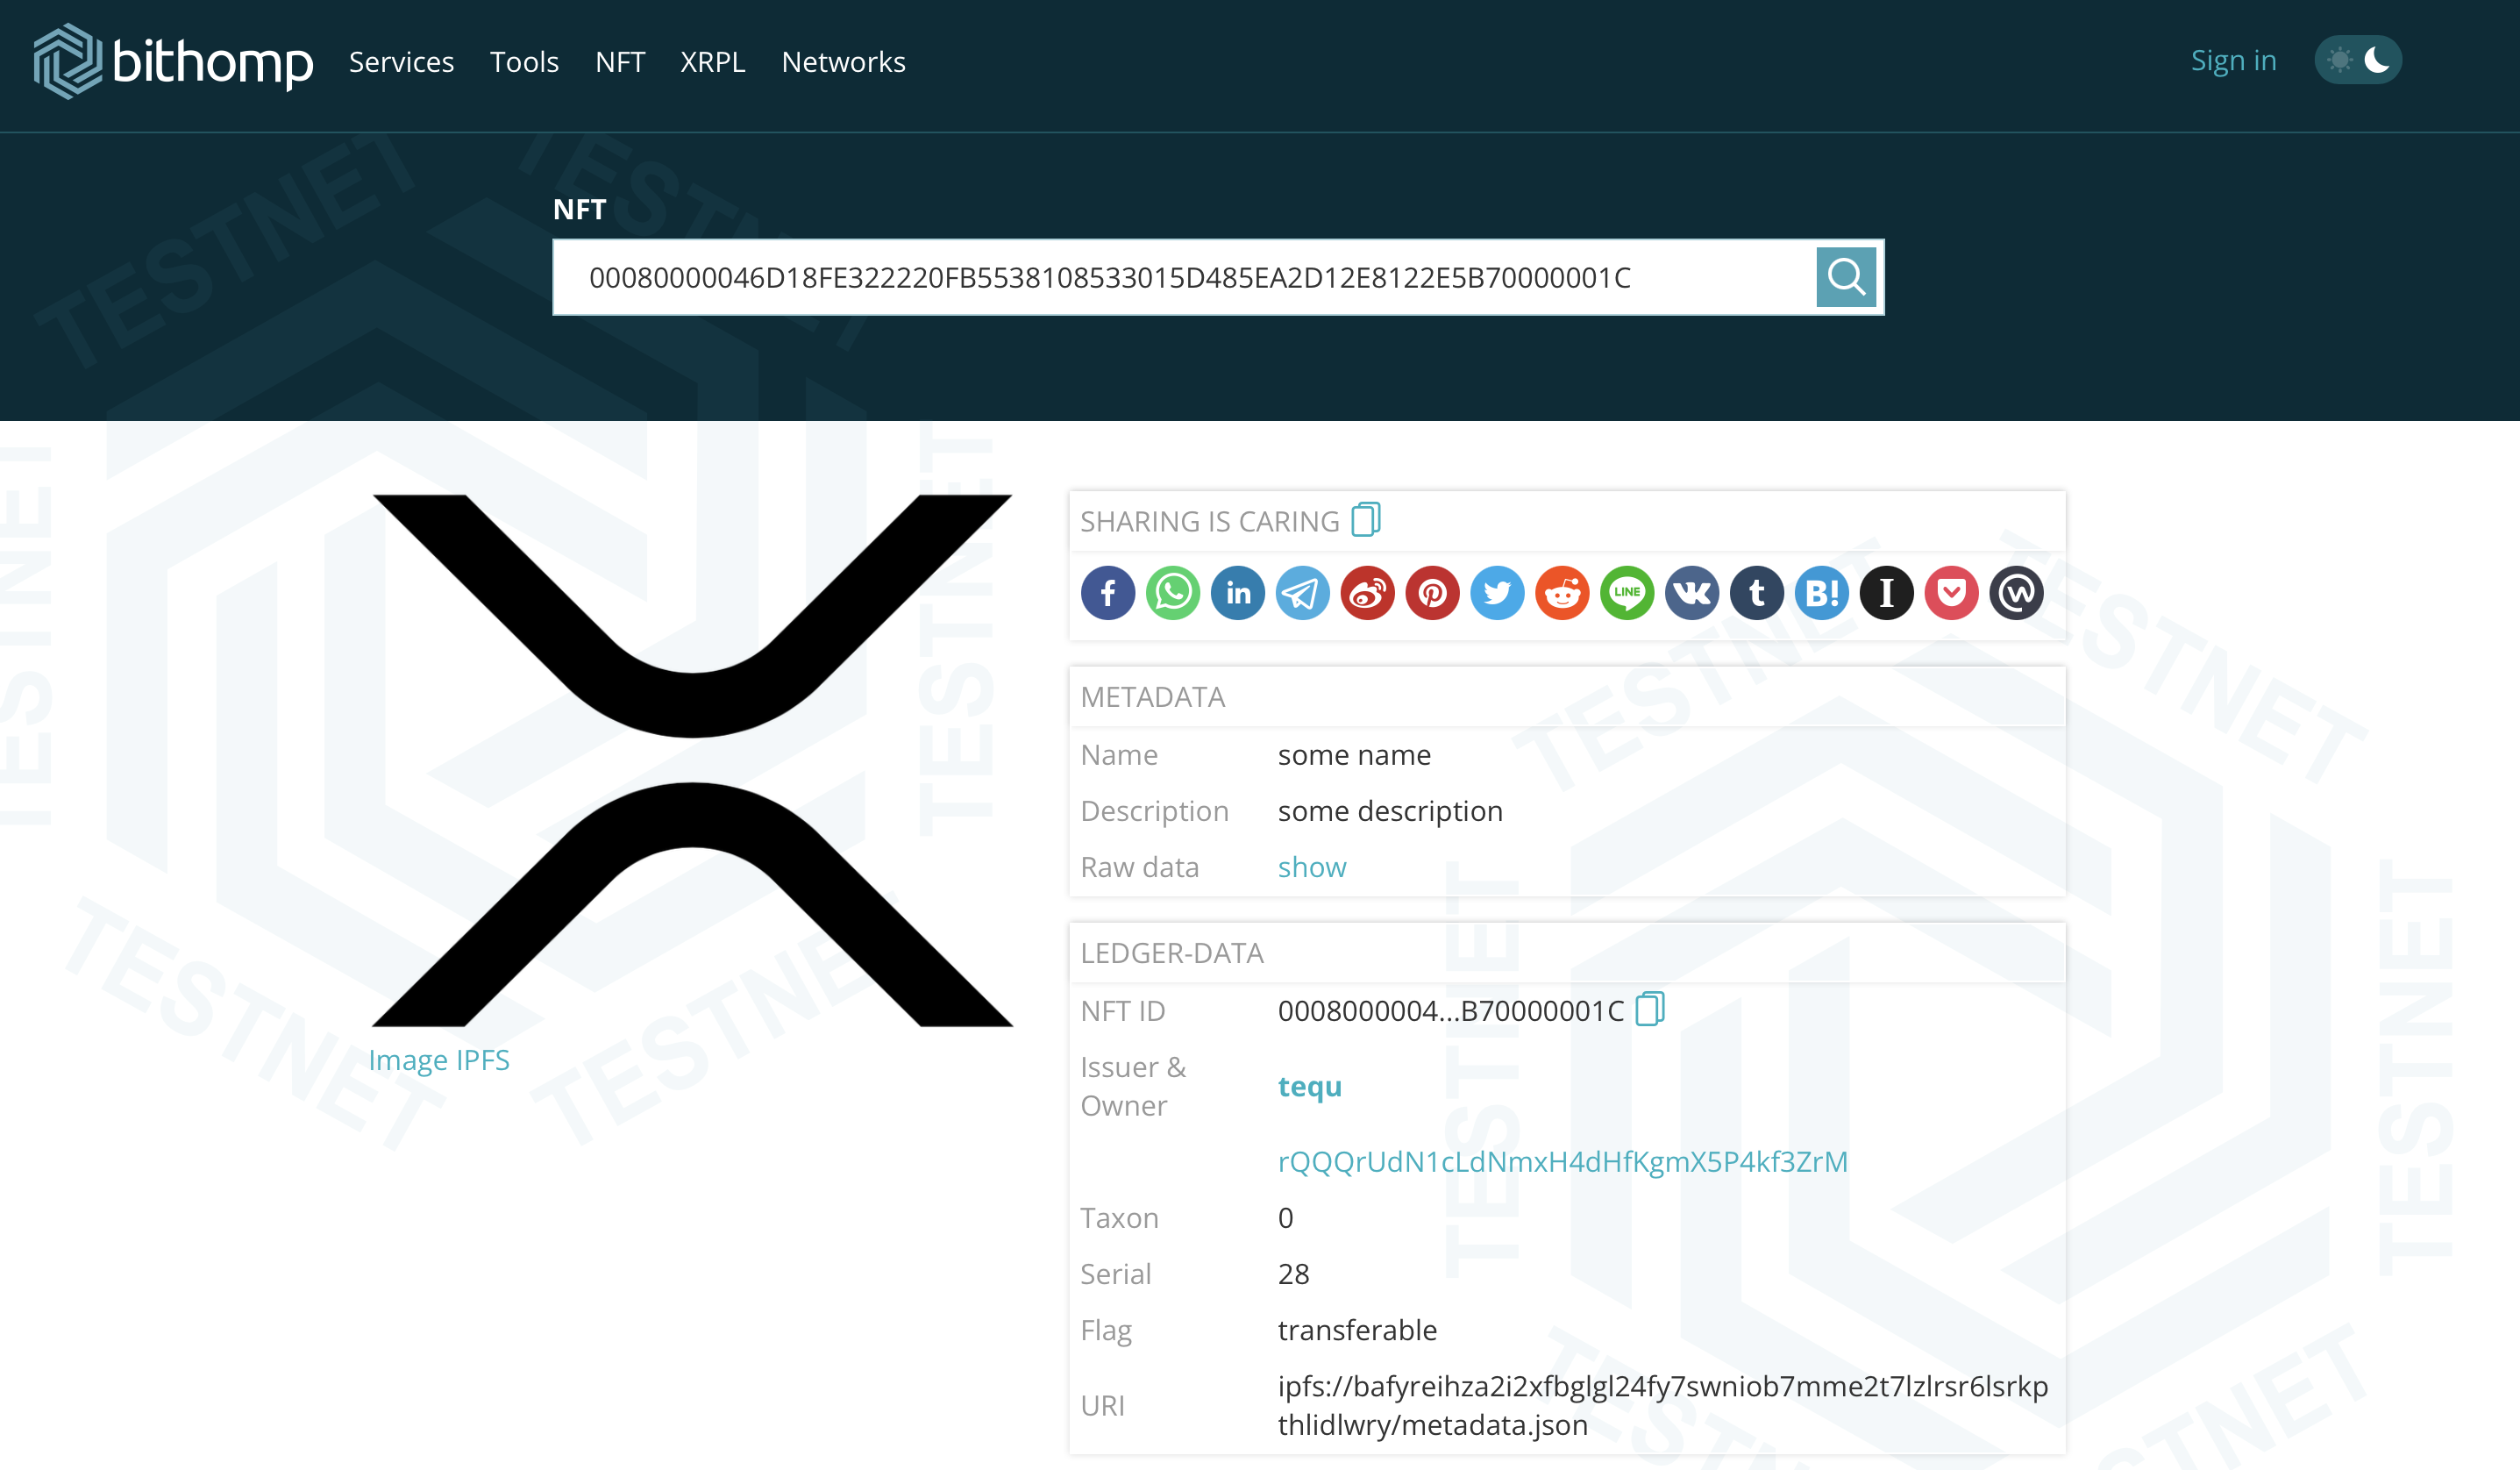Share on Facebook
The width and height of the screenshot is (2520, 1470).
click(x=1108, y=594)
